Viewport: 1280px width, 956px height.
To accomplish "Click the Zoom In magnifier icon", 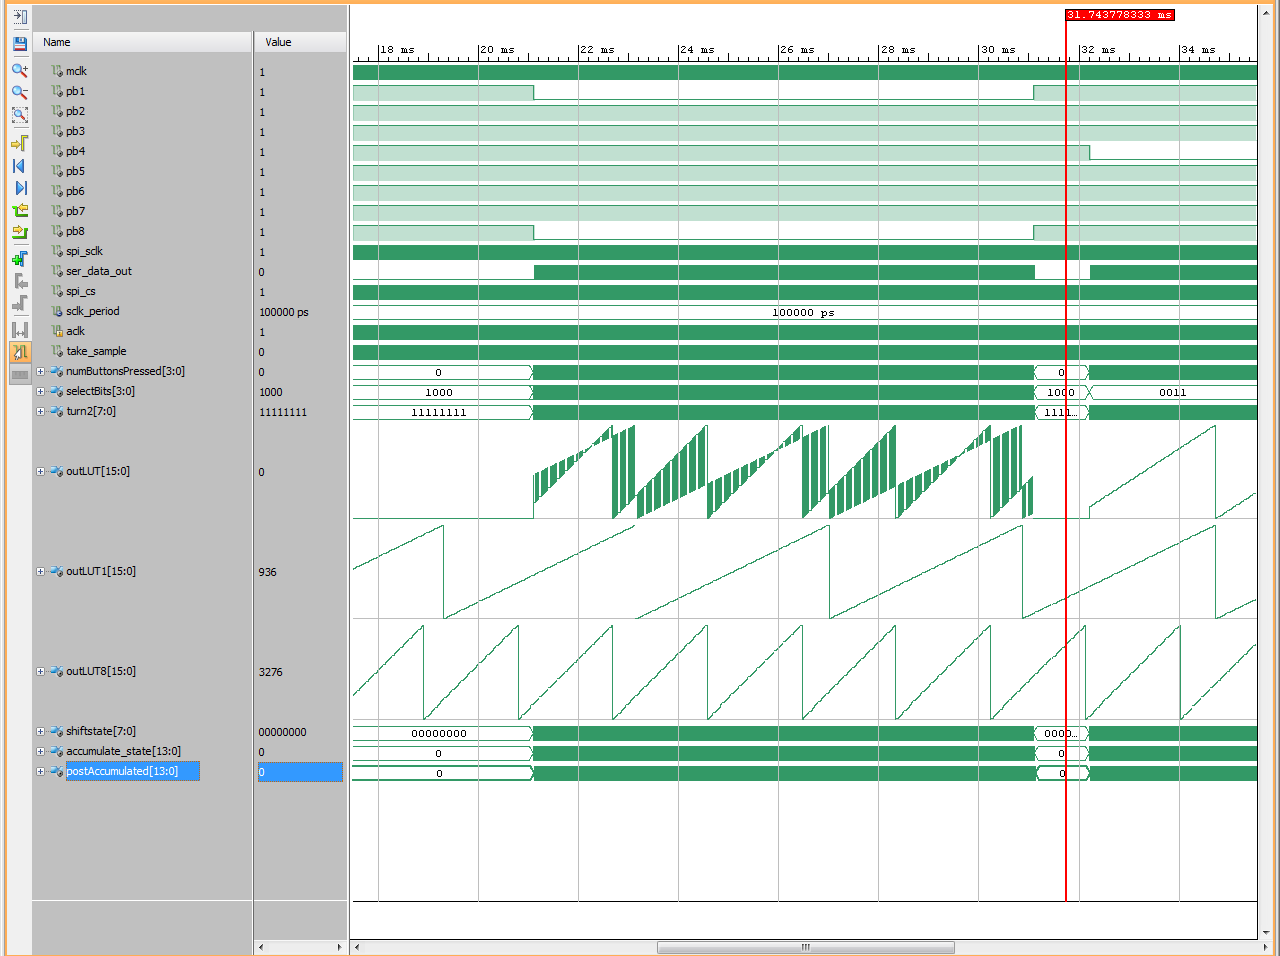I will pyautogui.click(x=19, y=70).
